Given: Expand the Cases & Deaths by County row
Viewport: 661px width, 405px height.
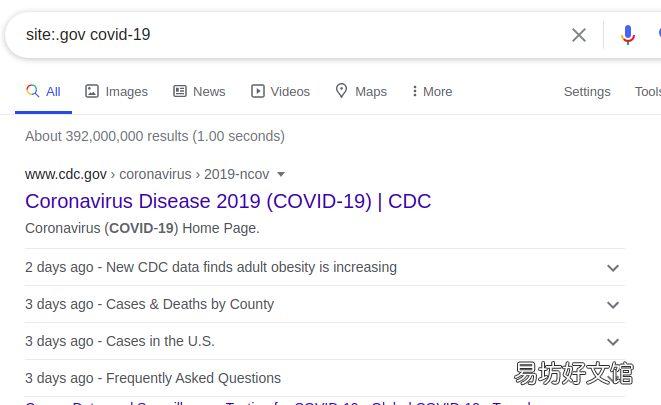Looking at the screenshot, I should pos(613,305).
